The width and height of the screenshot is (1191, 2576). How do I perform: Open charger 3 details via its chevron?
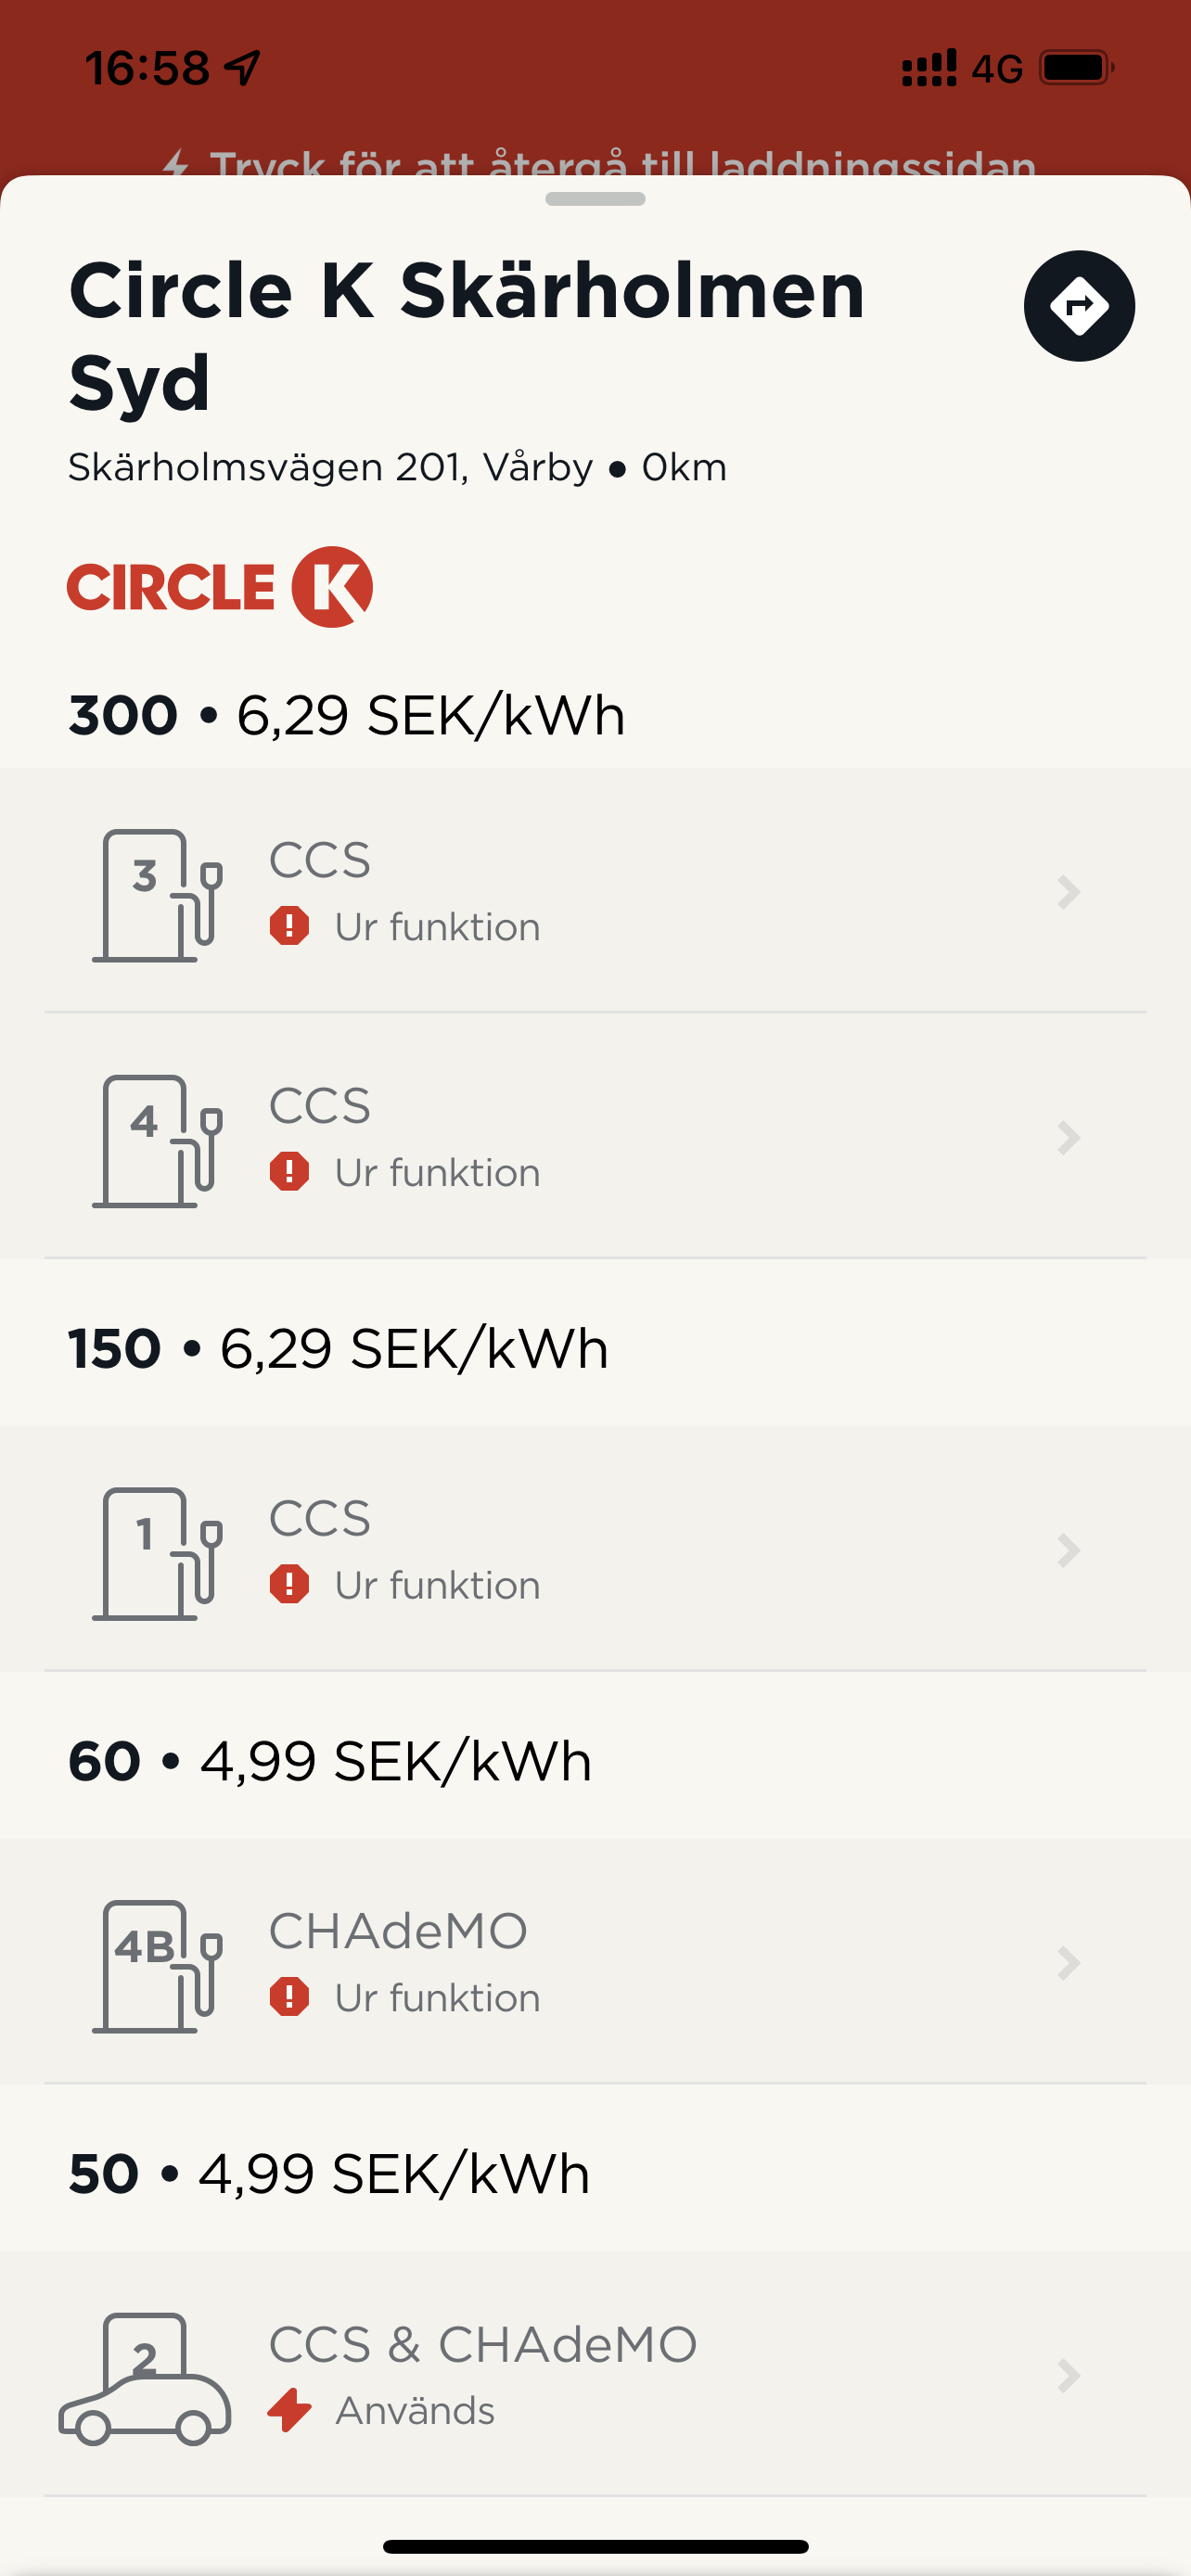tap(1068, 892)
